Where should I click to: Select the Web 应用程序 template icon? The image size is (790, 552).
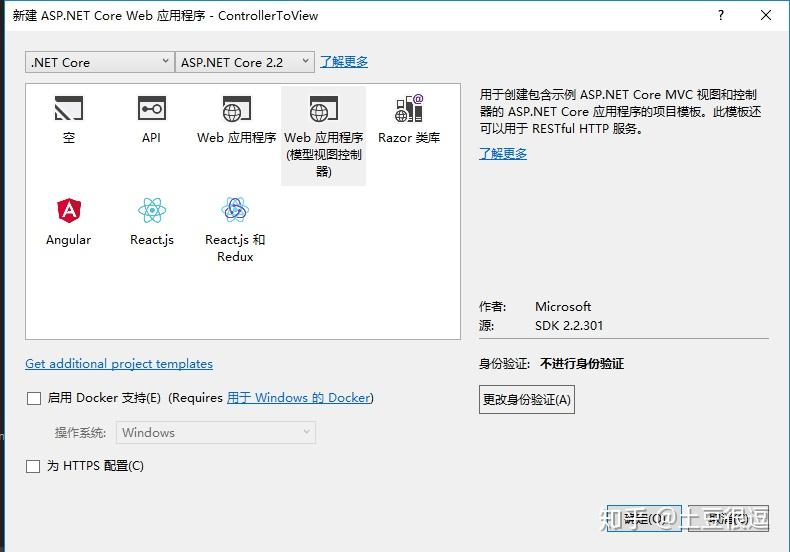pos(236,108)
